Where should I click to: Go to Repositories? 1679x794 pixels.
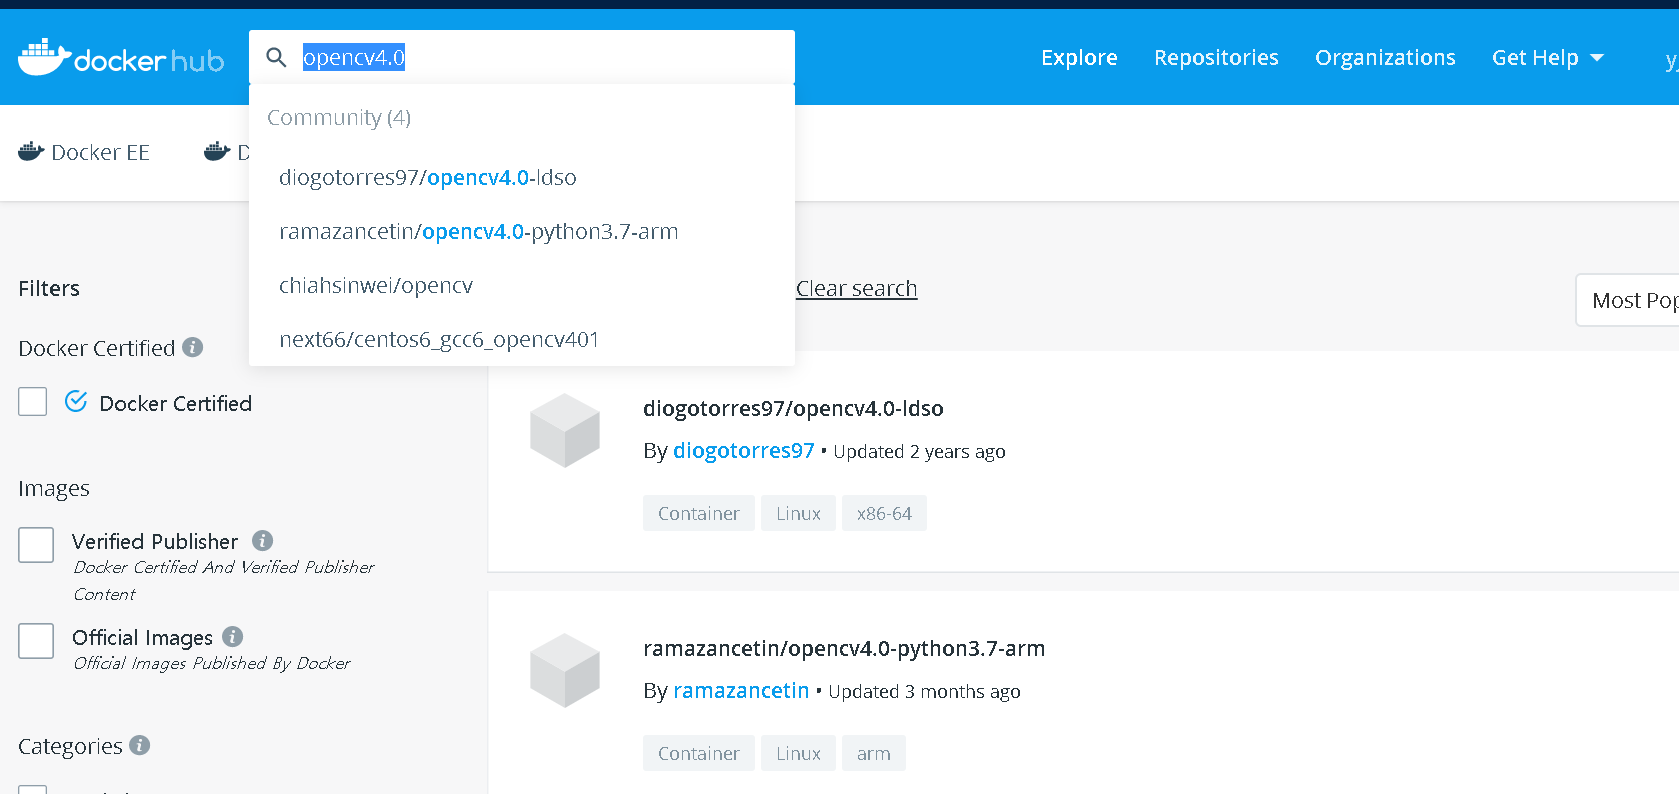coord(1216,58)
